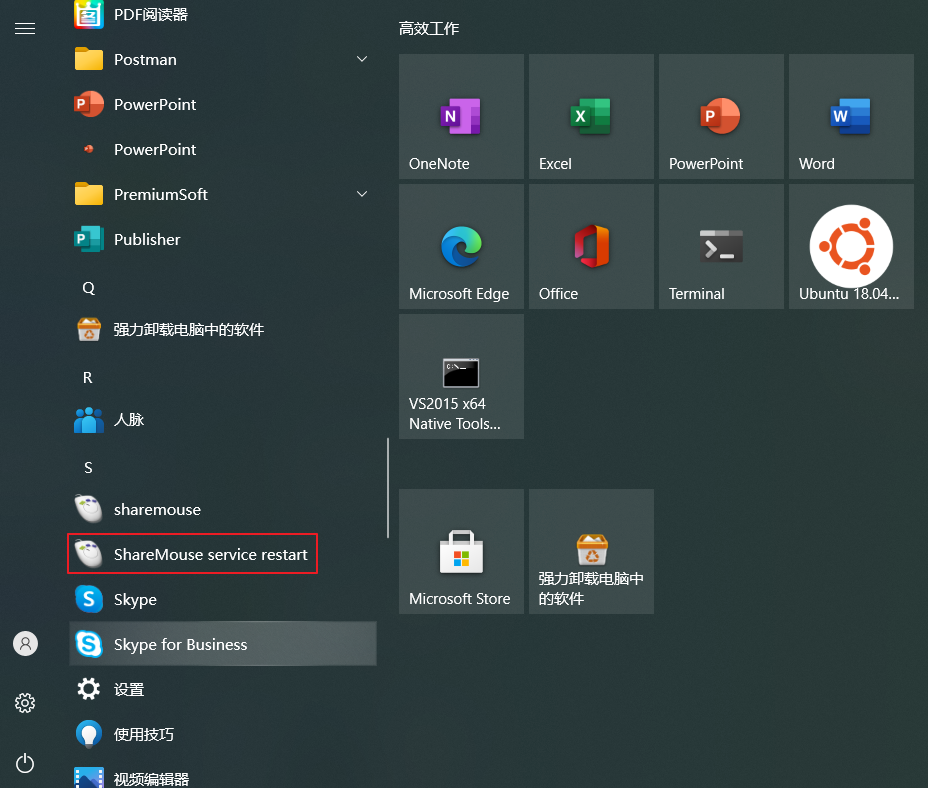Expand the Postman folder chevron

pyautogui.click(x=362, y=59)
